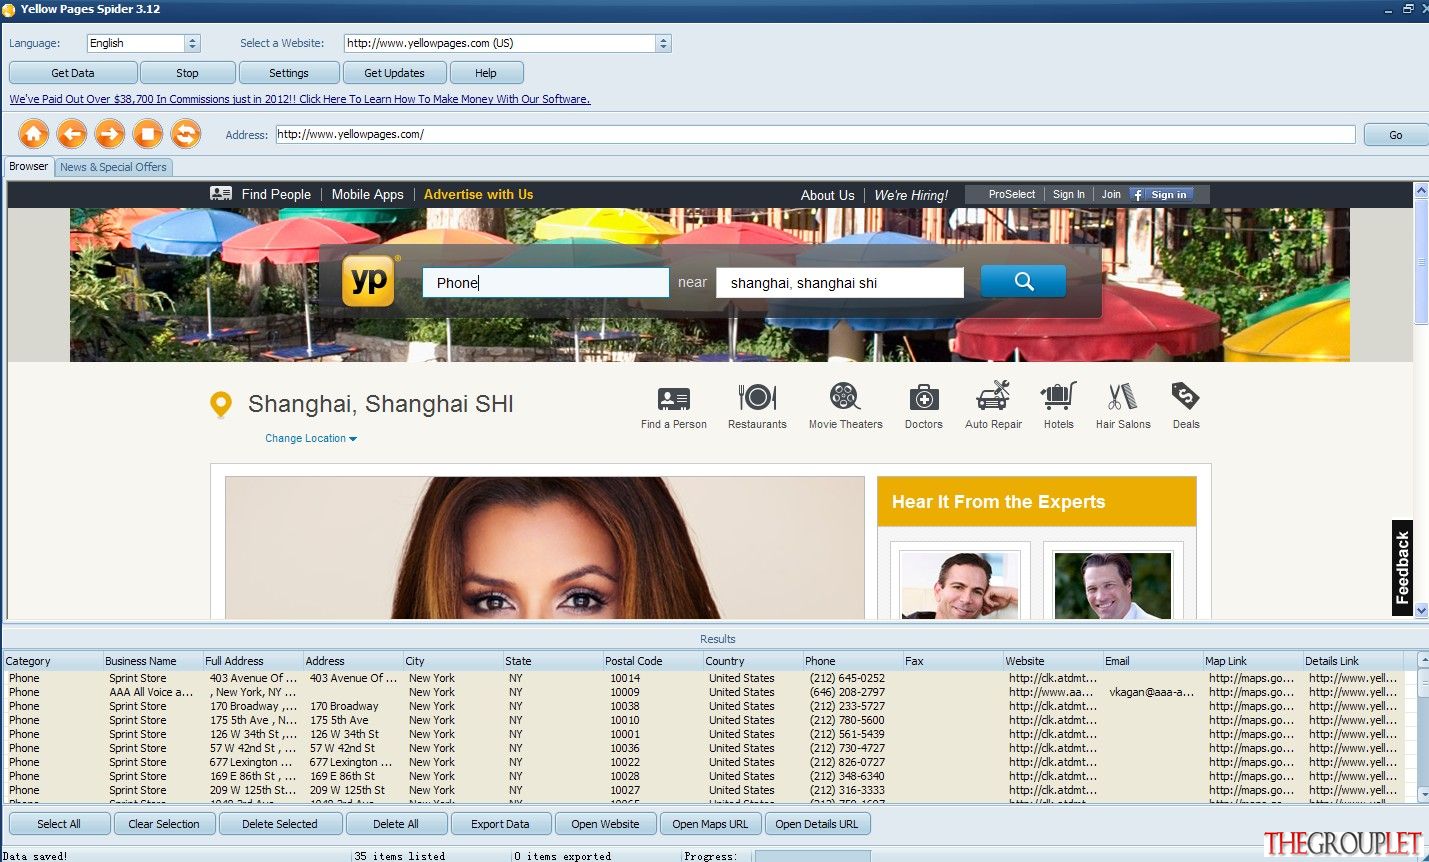This screenshot has width=1429, height=862.
Task: Open the commissions promotional link
Action: [300, 99]
